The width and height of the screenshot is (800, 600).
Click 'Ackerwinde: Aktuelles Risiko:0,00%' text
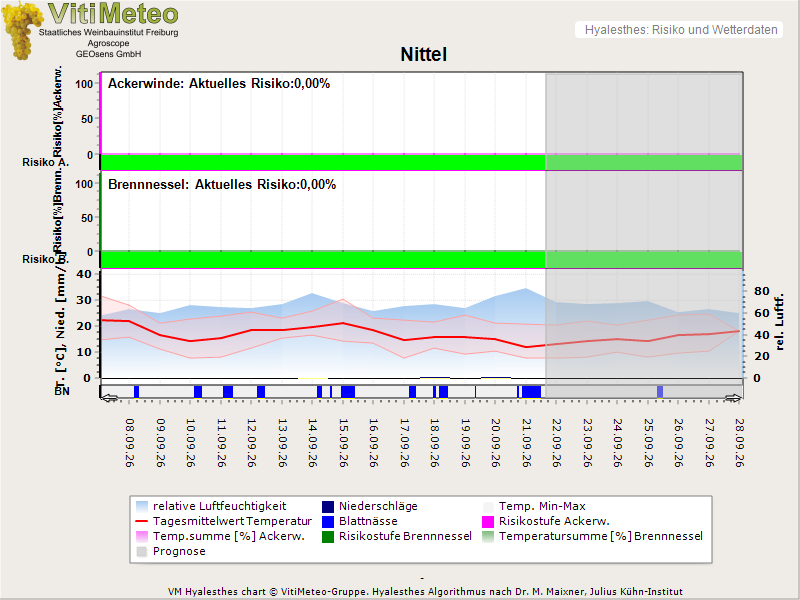pos(219,84)
